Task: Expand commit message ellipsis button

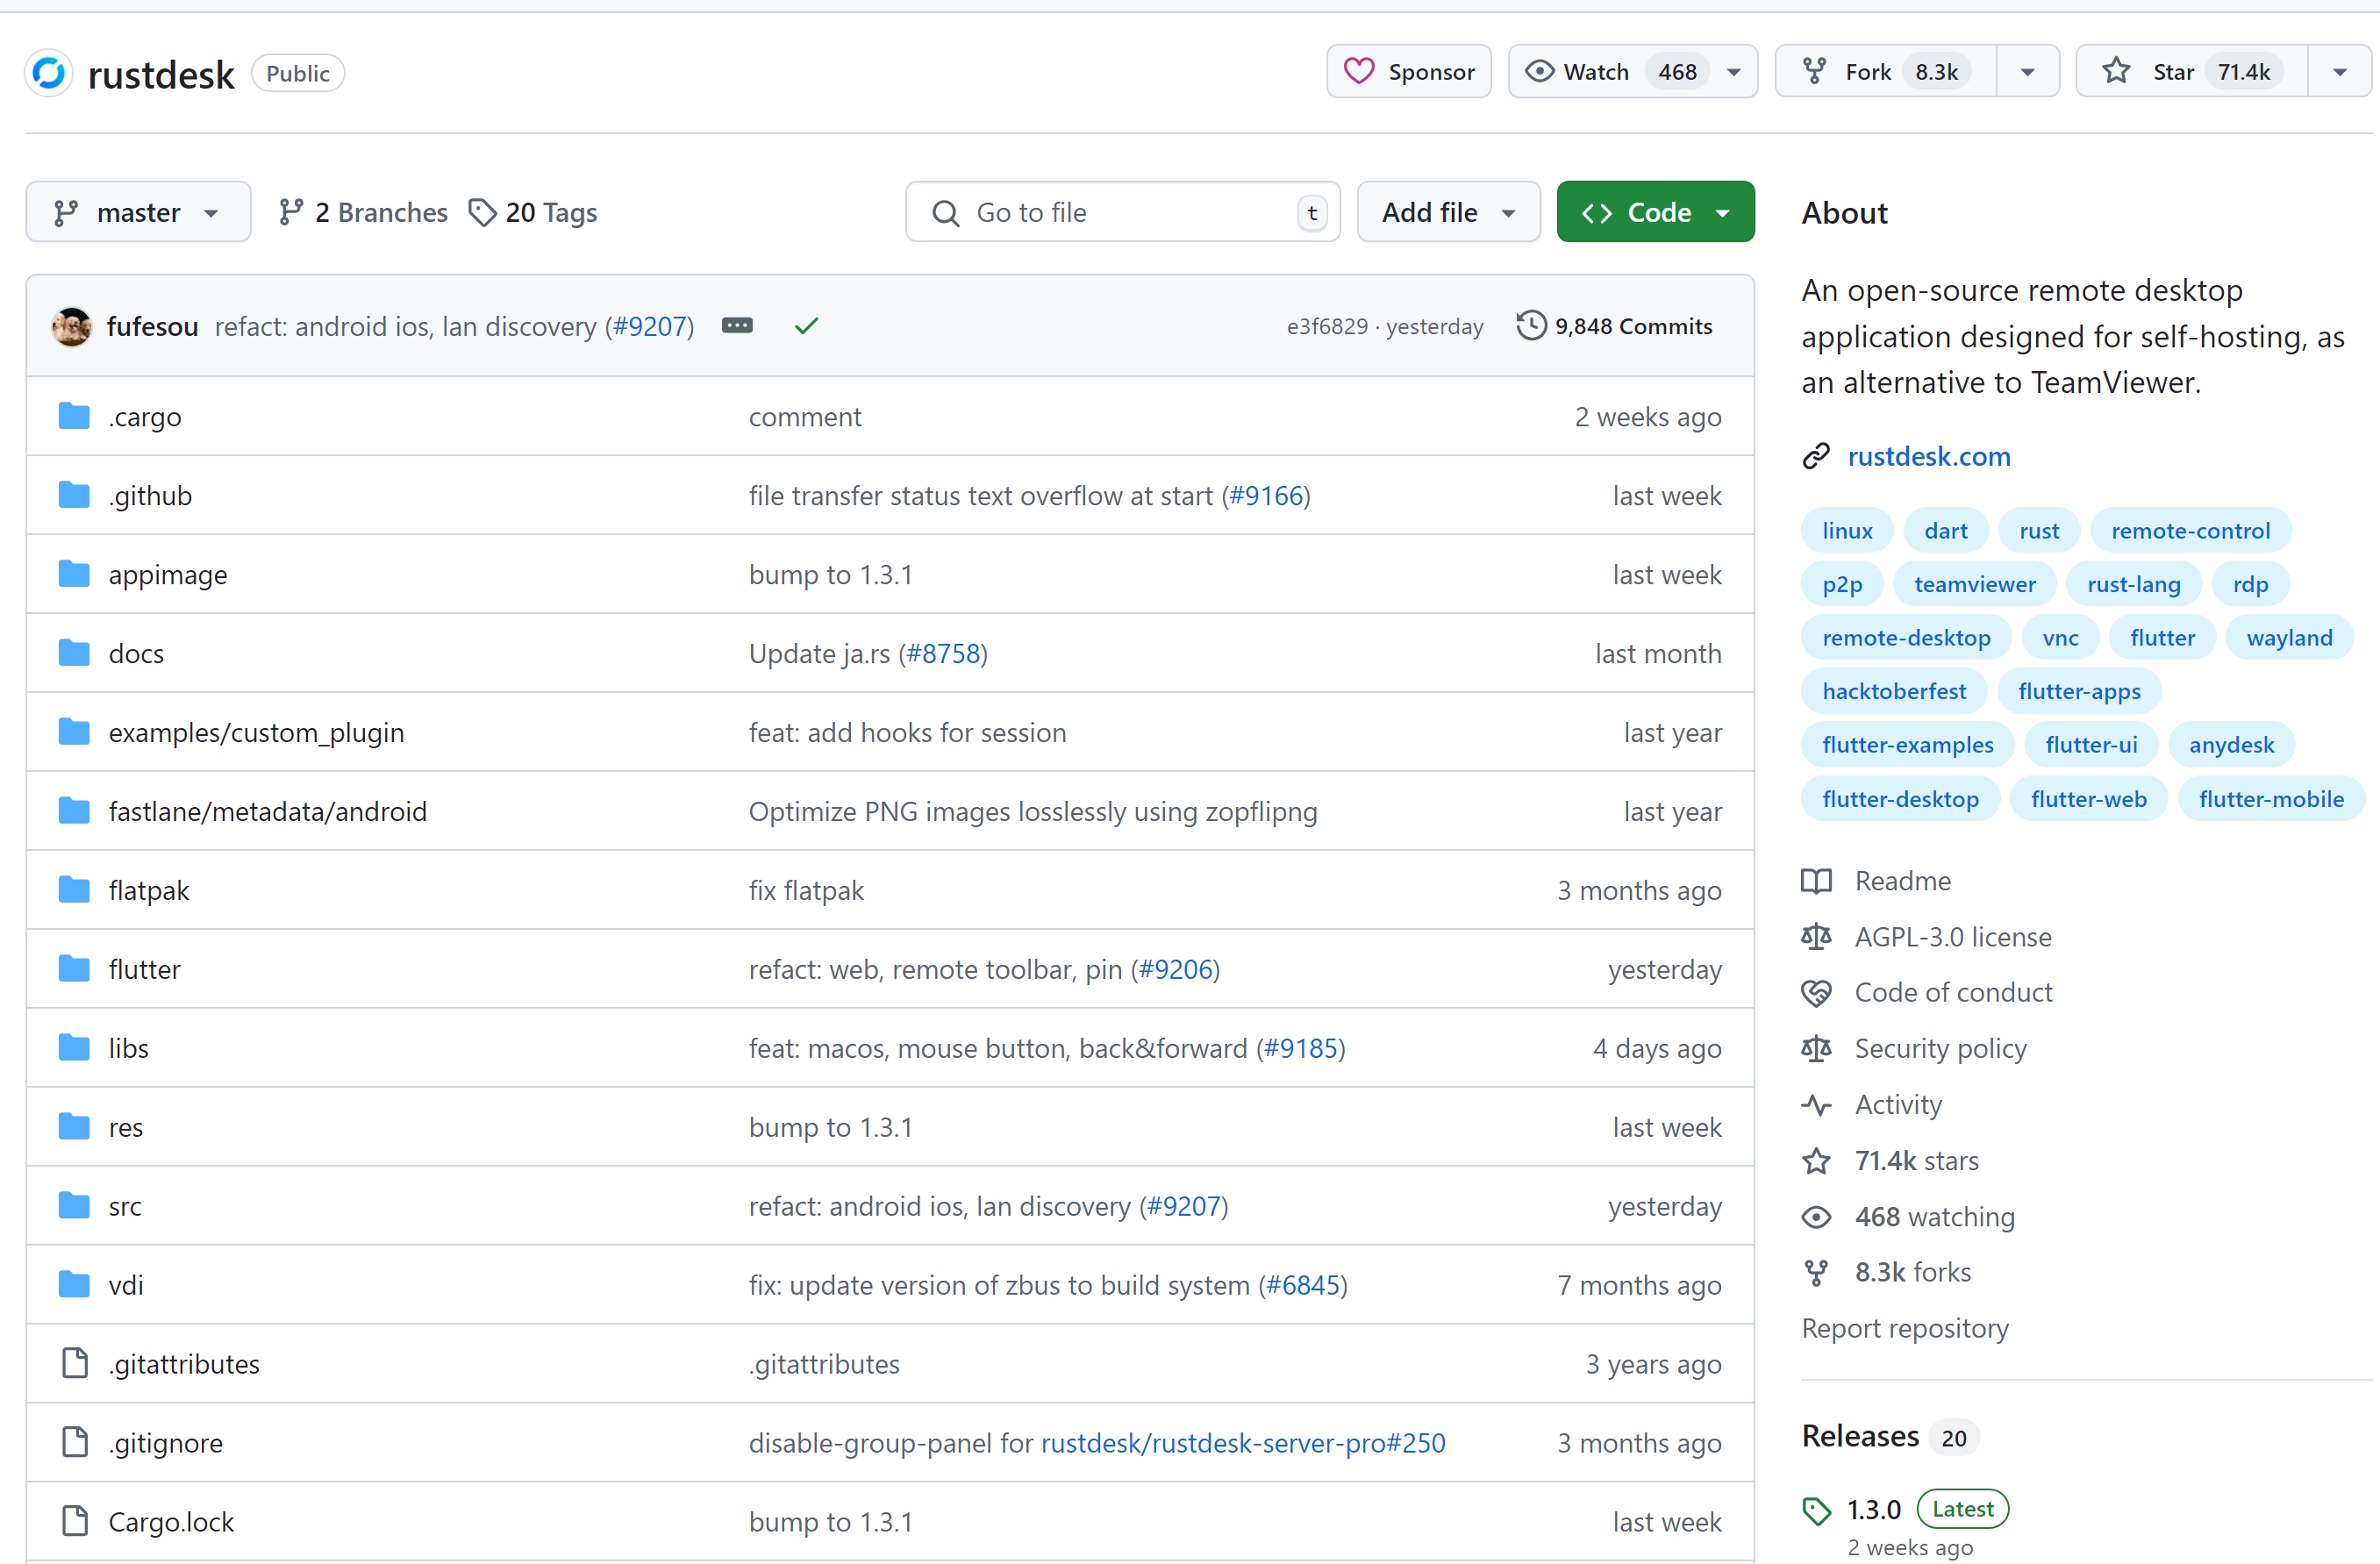Action: 737,326
